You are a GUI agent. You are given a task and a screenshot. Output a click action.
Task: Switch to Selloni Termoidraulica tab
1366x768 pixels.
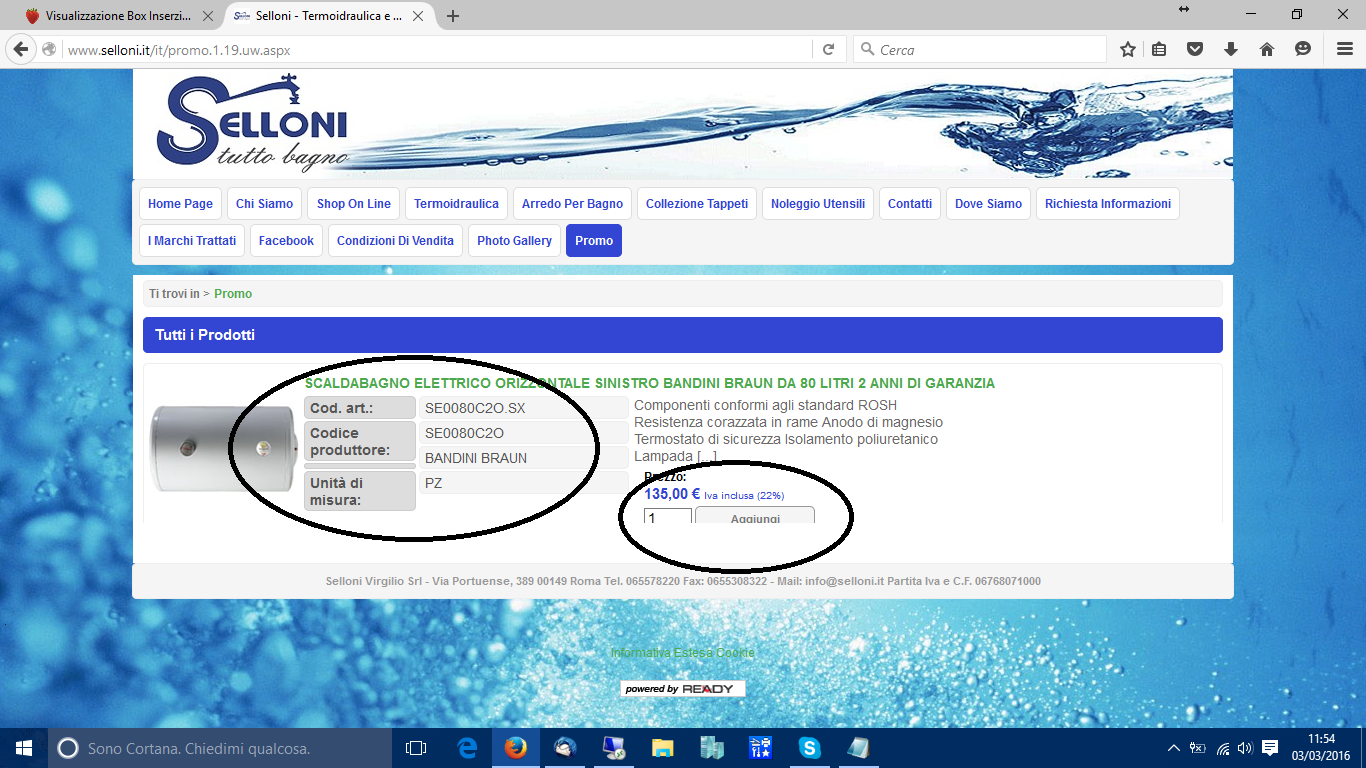click(x=327, y=16)
